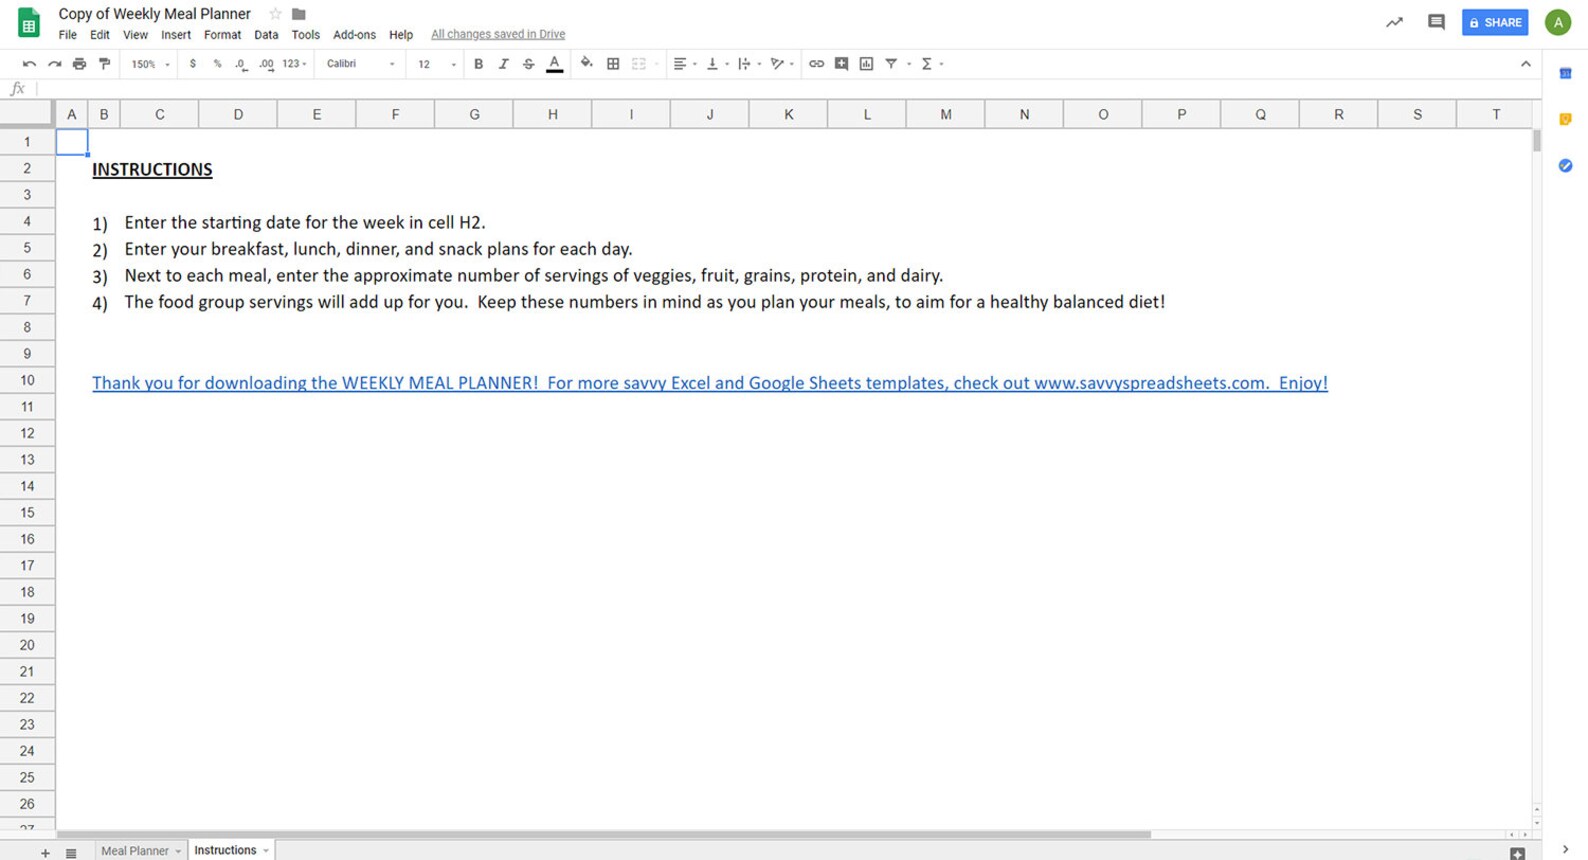The image size is (1588, 860).
Task: Decrease decimal places icon
Action: (241, 64)
